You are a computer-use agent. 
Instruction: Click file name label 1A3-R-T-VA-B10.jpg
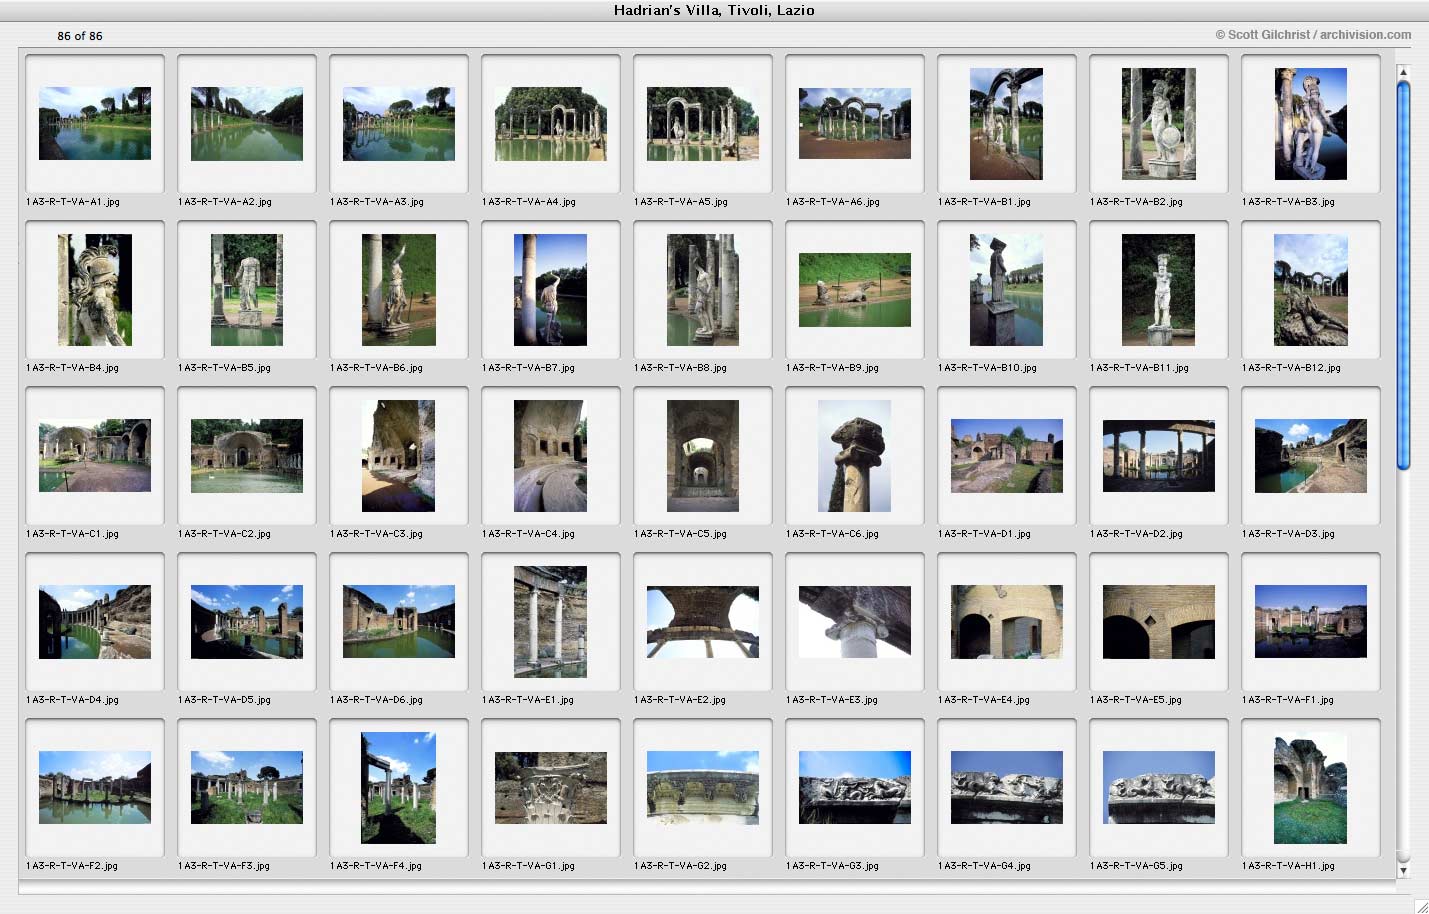[988, 368]
